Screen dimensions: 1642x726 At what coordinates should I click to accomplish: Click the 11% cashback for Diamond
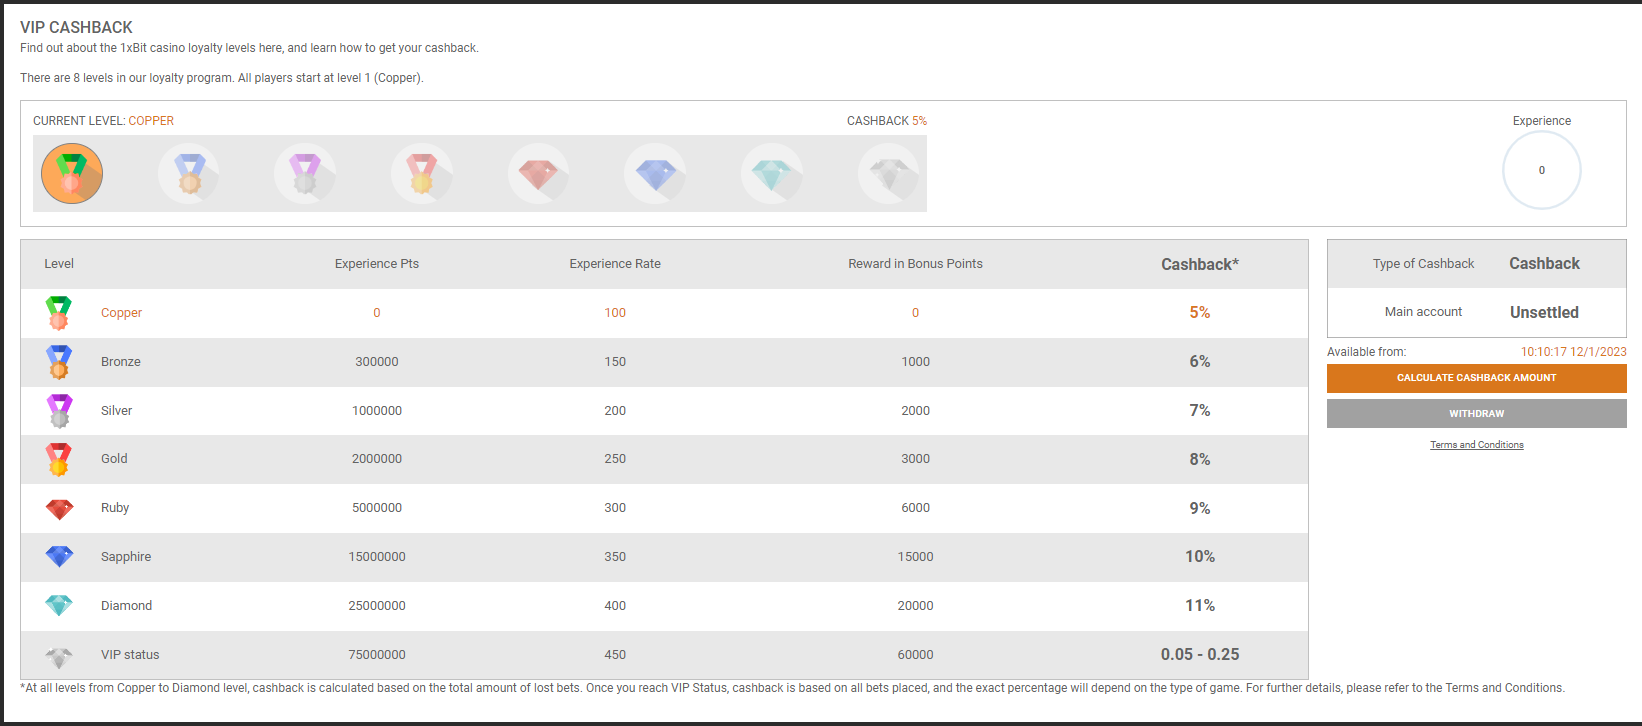tap(1200, 606)
